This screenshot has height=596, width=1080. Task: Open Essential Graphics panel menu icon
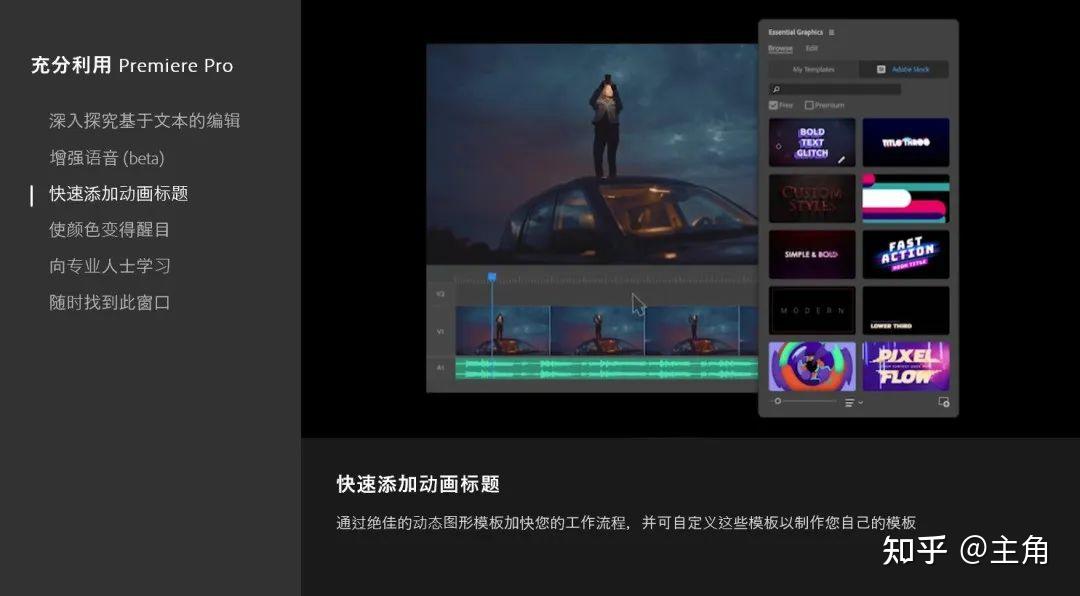(x=831, y=32)
